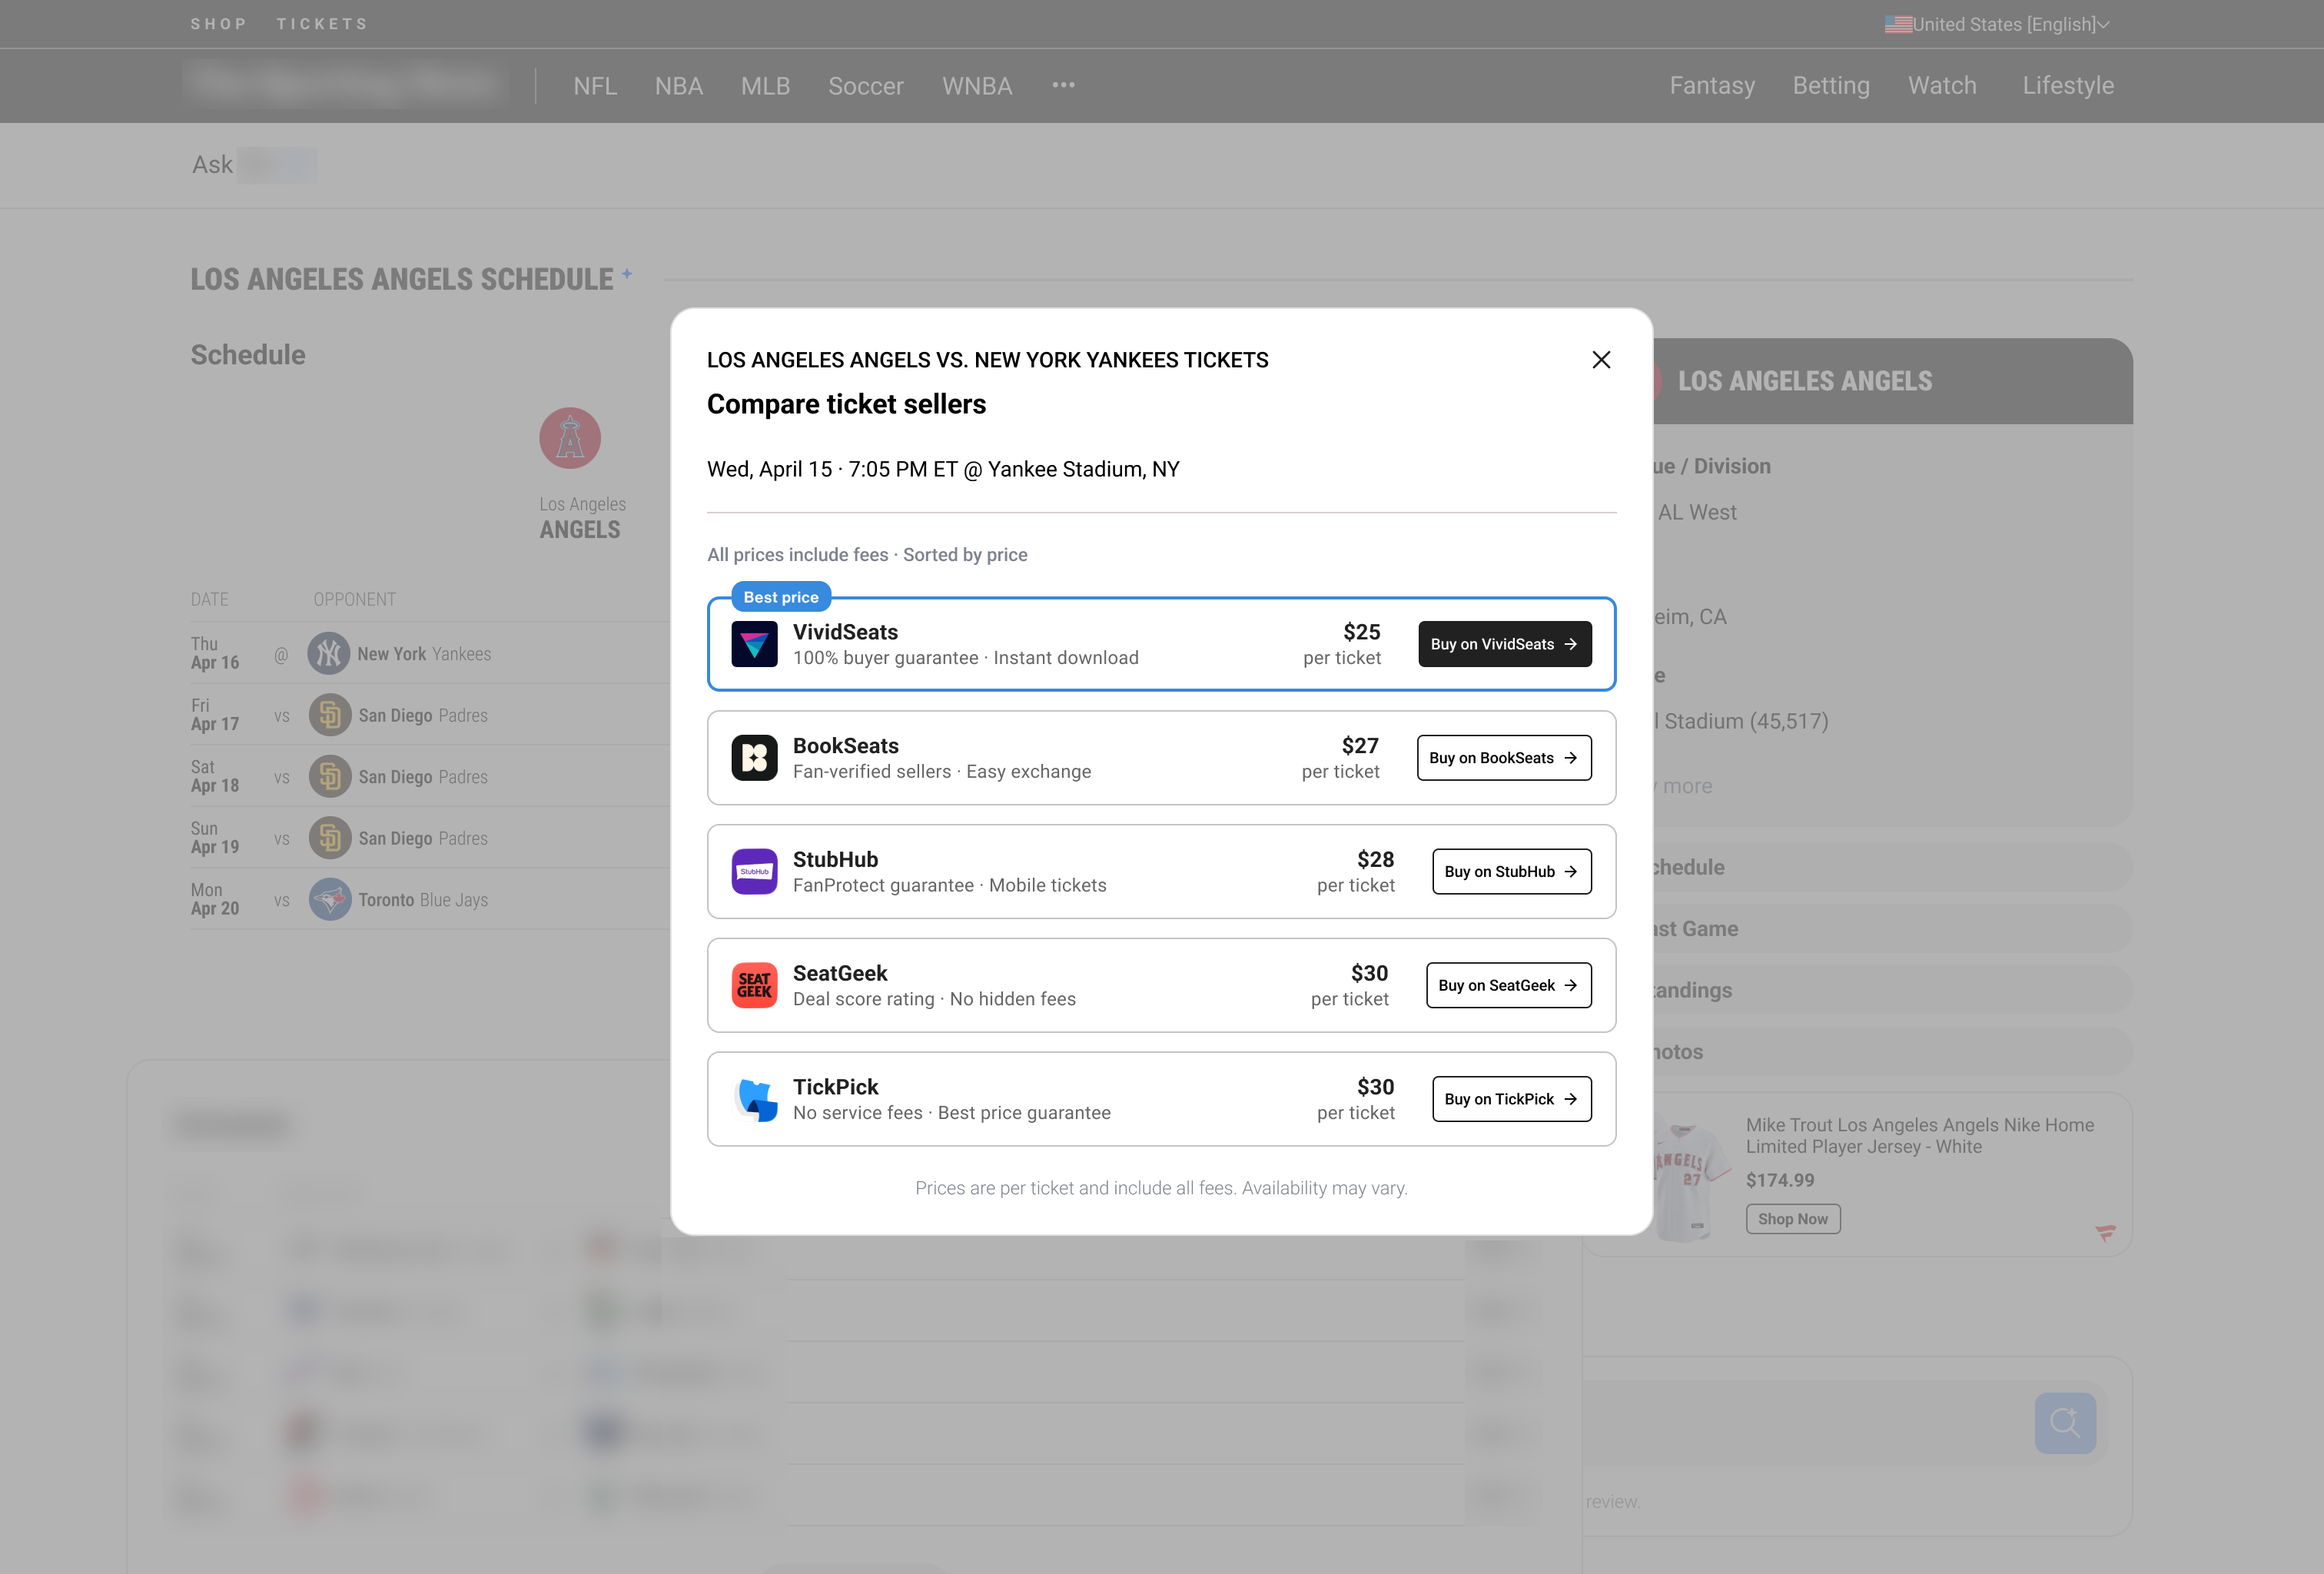Click the game date and venue line
This screenshot has height=1574, width=2324.
tap(943, 470)
